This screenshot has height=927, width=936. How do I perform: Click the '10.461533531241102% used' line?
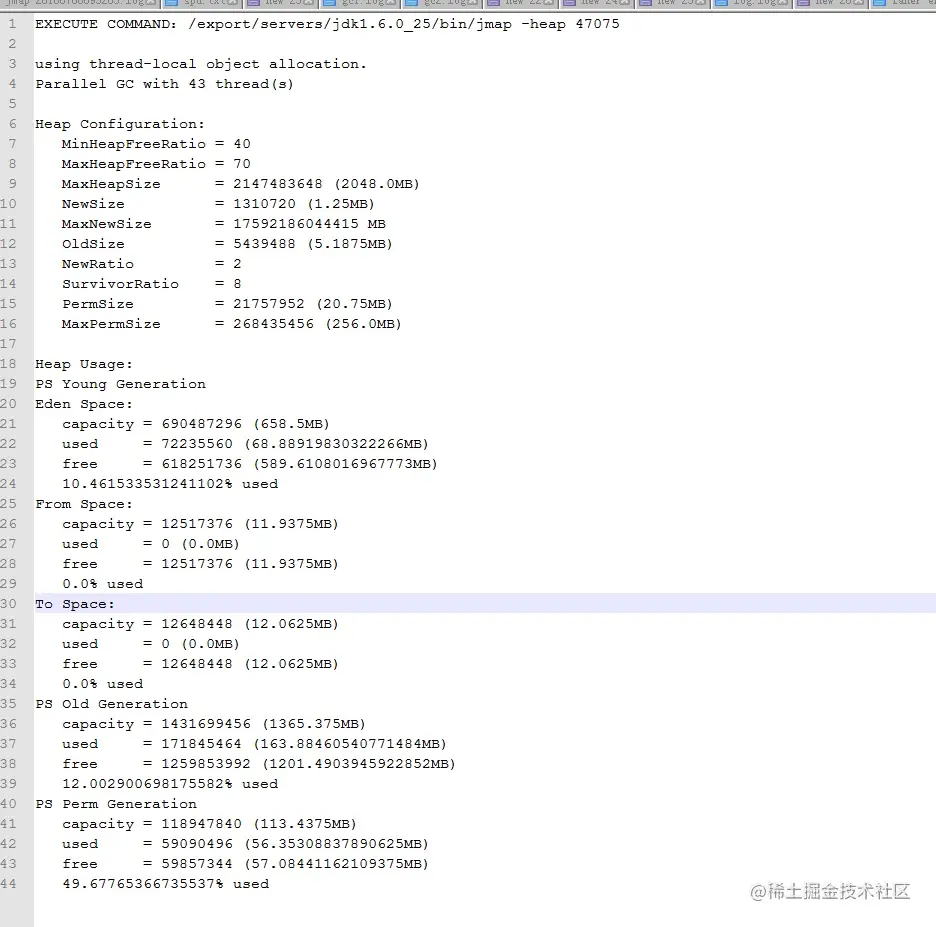click(170, 485)
